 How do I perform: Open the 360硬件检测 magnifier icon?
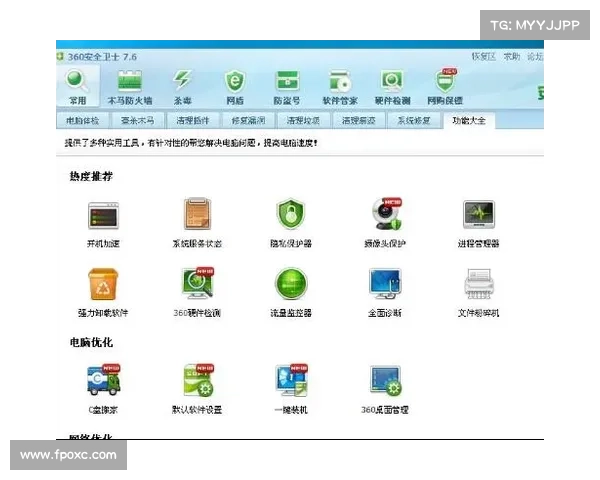198,283
